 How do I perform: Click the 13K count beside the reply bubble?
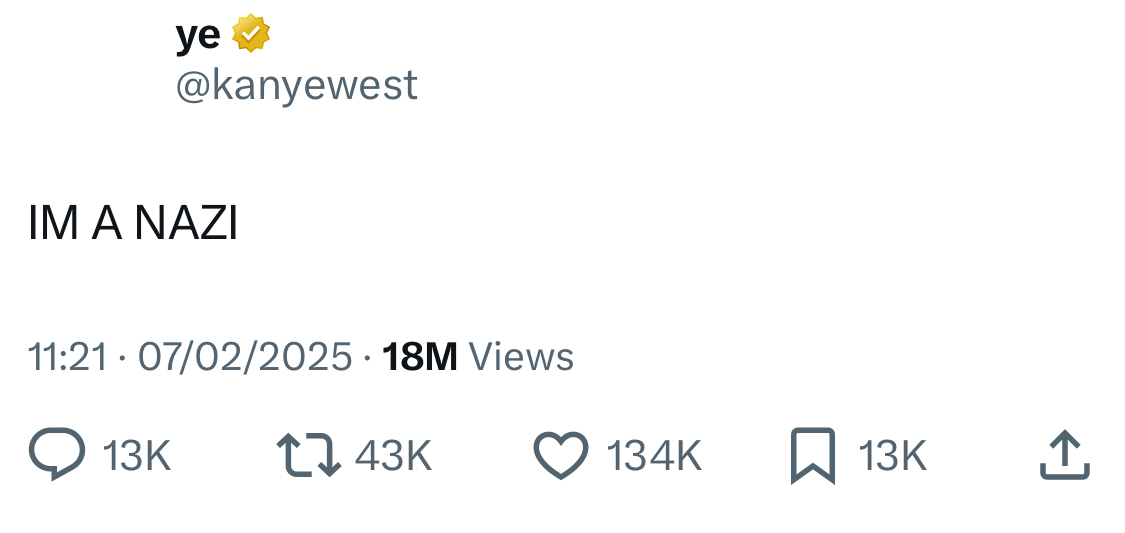(137, 457)
